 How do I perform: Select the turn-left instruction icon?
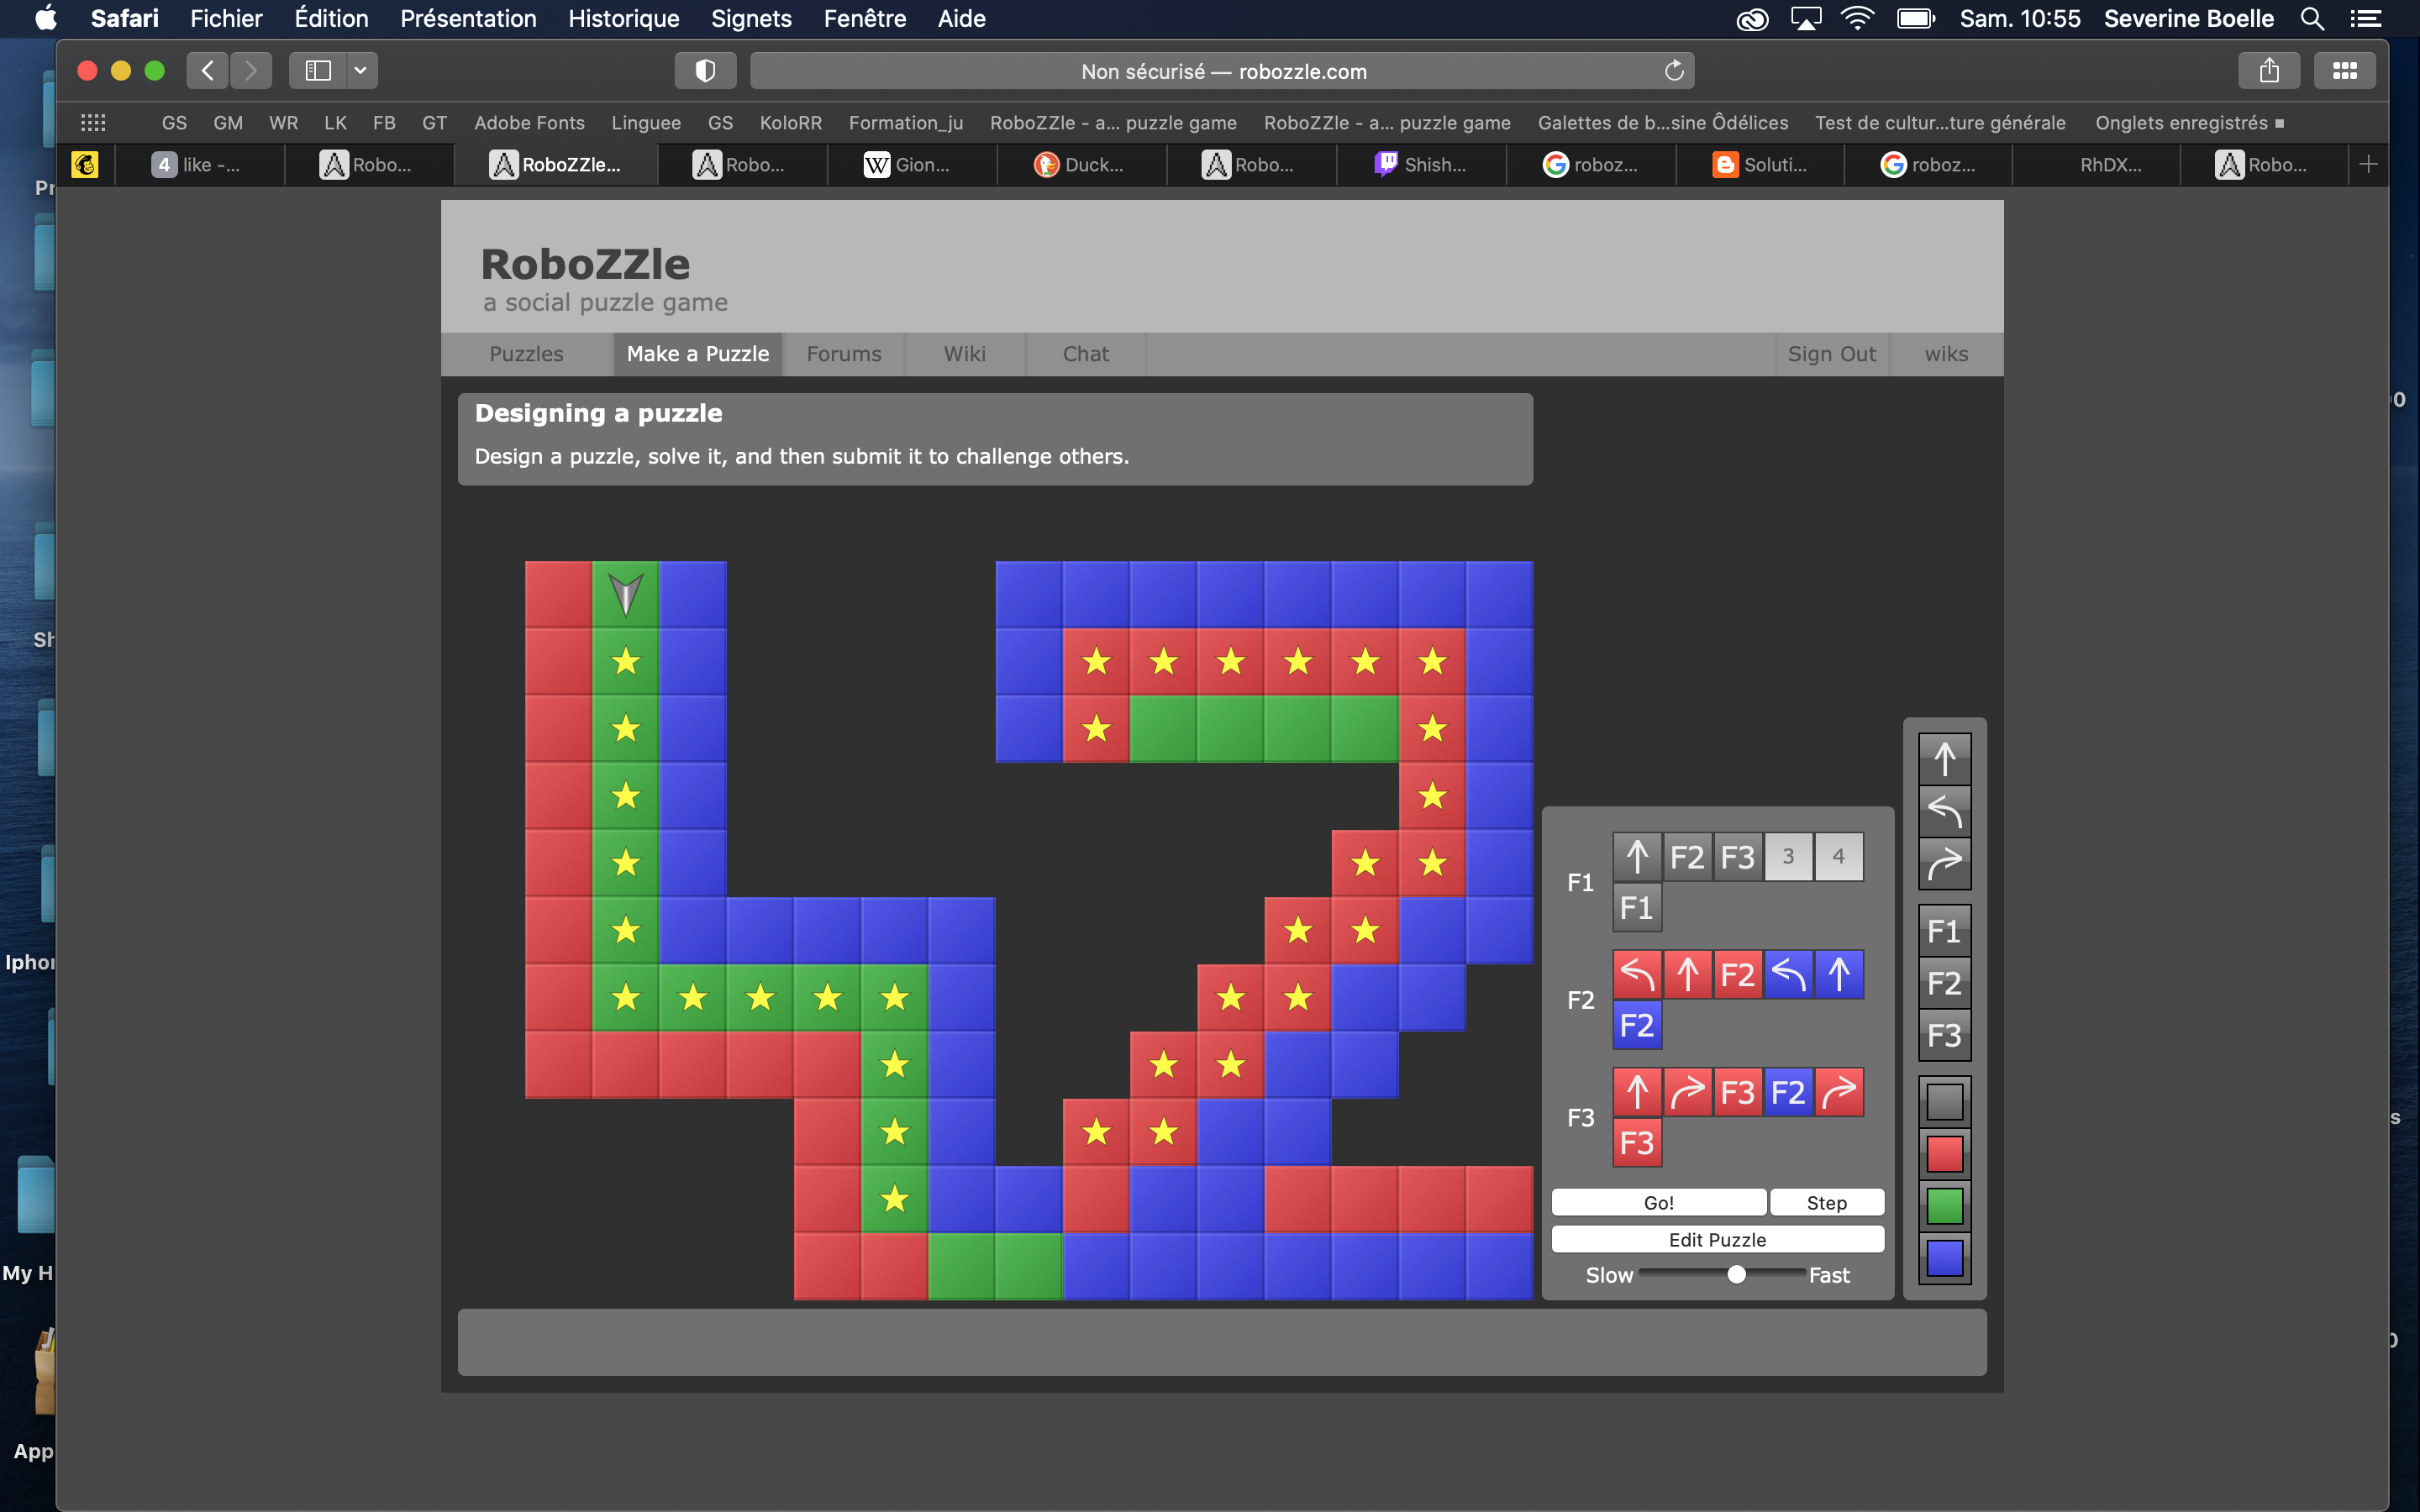(x=1945, y=811)
